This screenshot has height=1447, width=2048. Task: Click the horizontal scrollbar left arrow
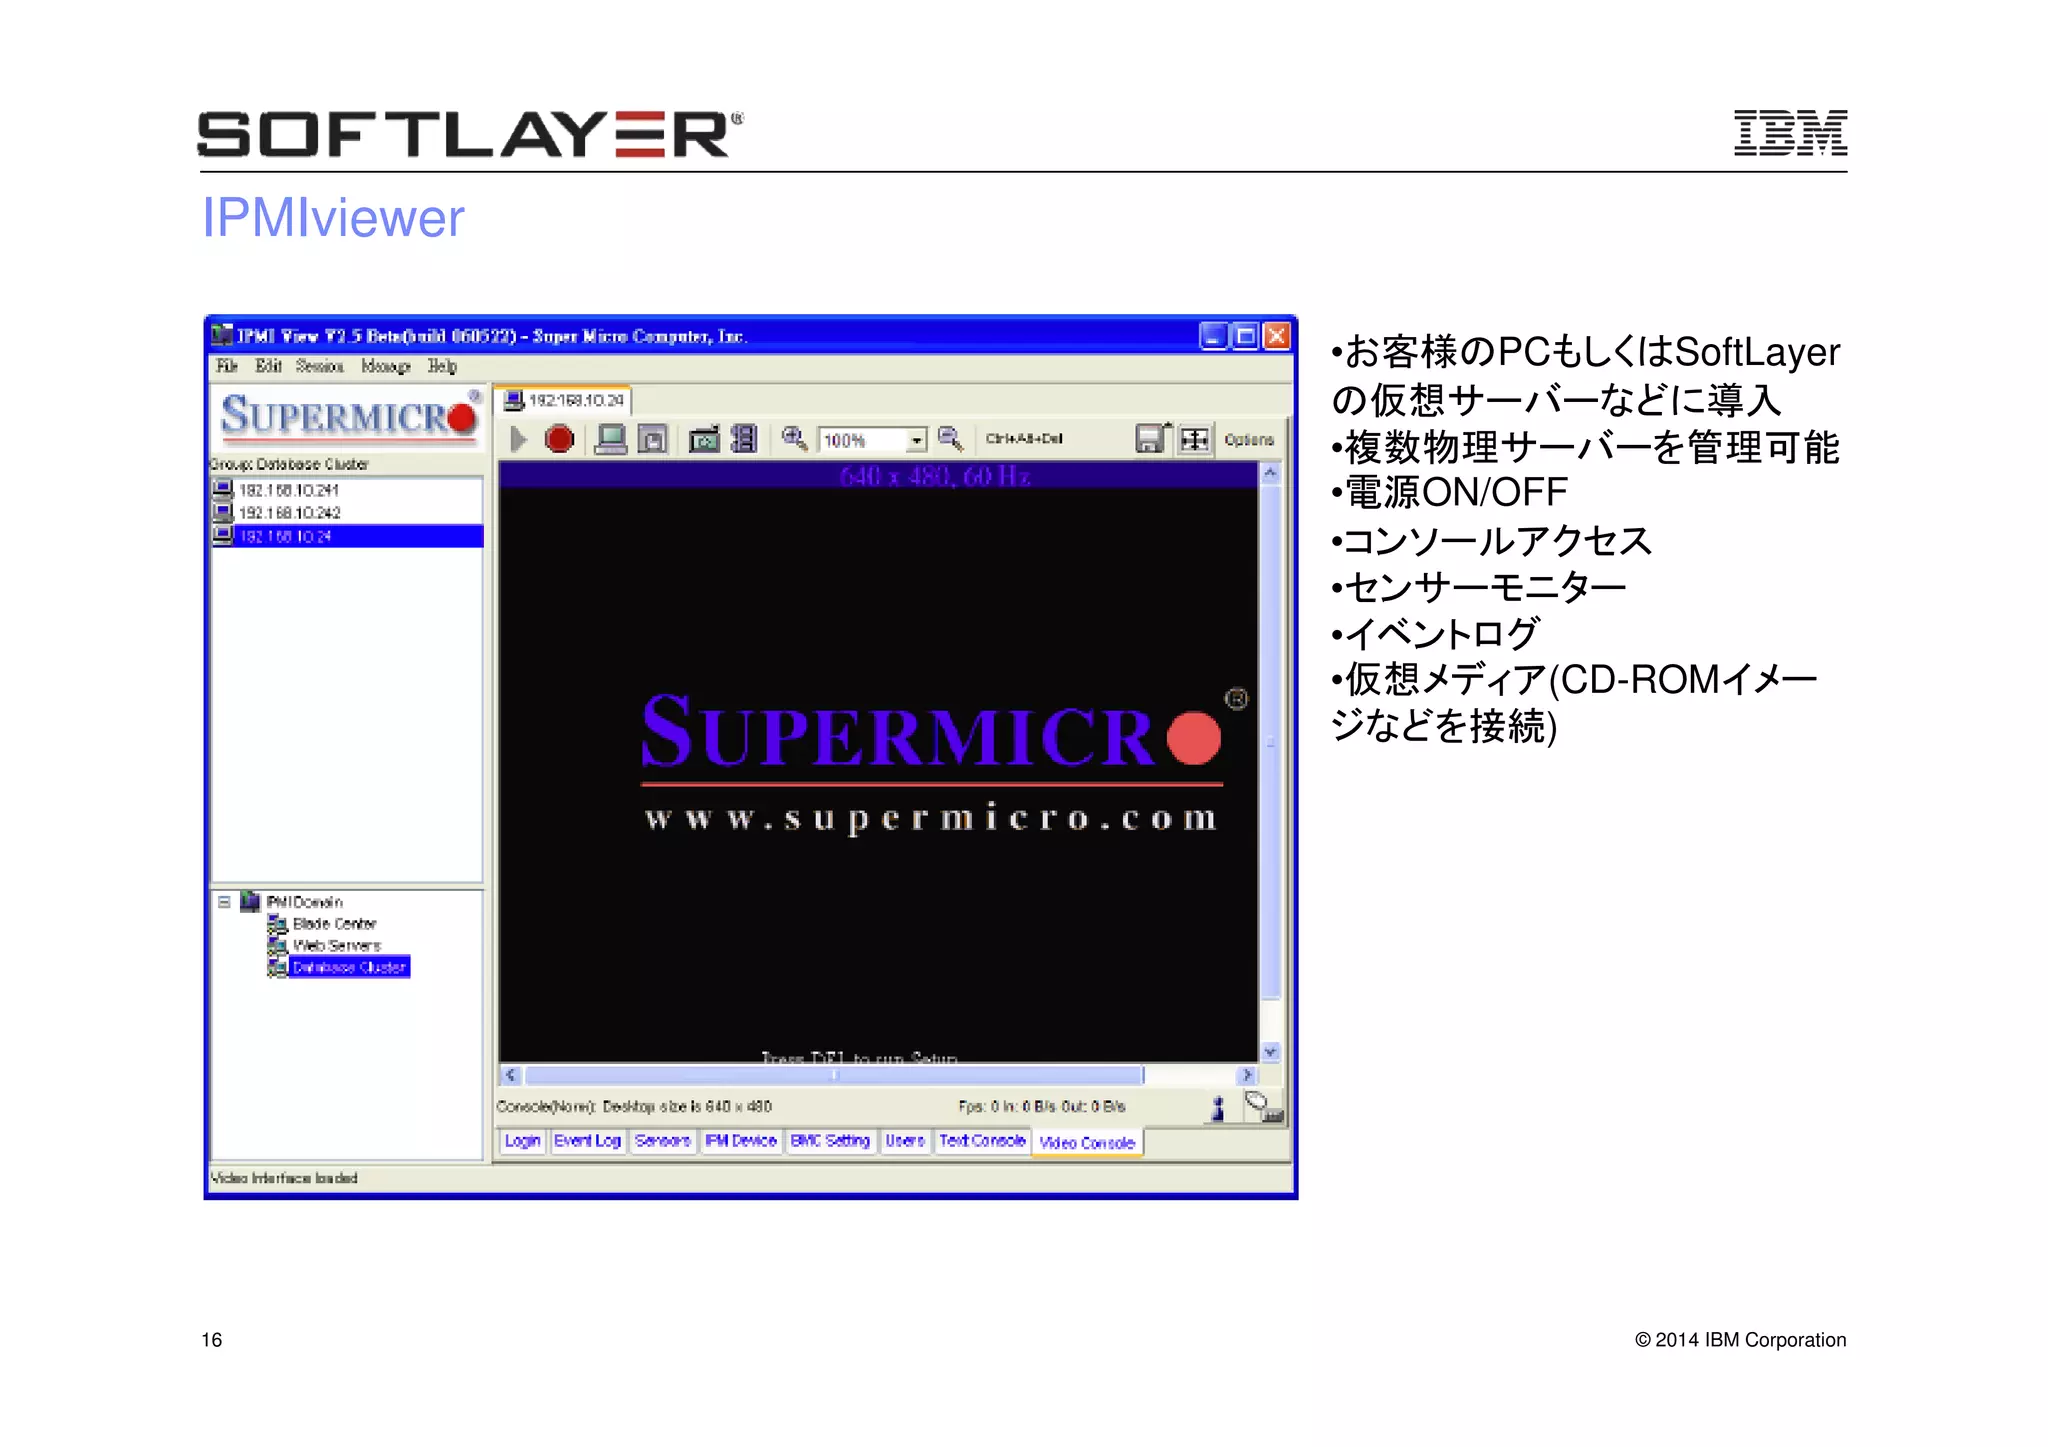(x=511, y=1075)
